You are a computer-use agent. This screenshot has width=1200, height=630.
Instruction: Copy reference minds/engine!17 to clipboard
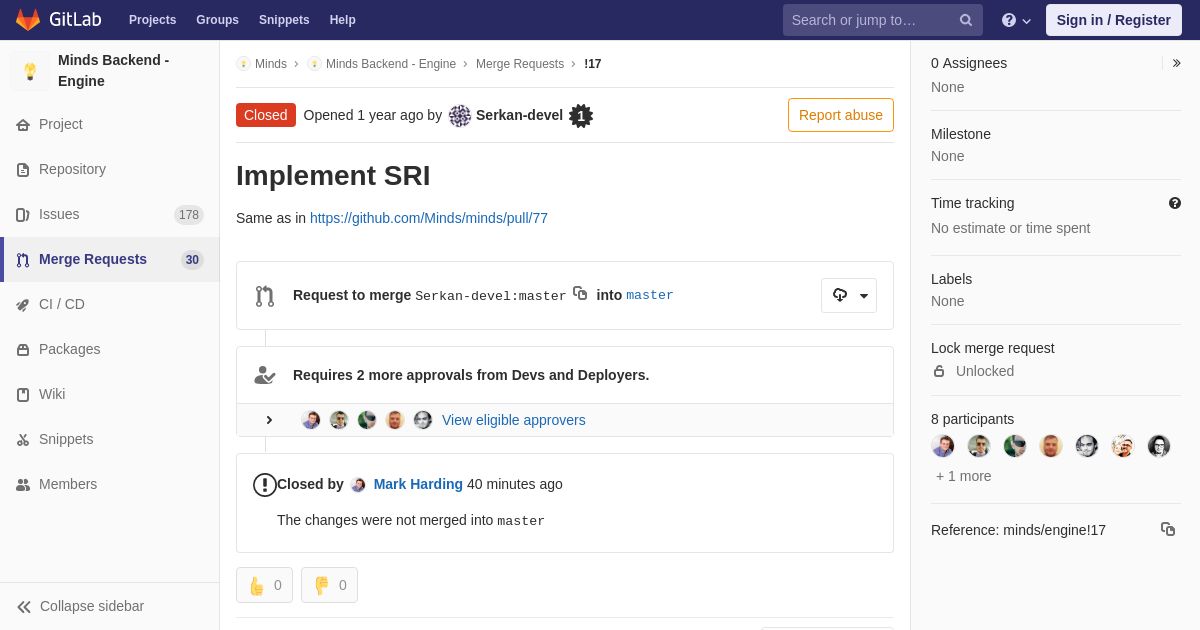click(1168, 529)
